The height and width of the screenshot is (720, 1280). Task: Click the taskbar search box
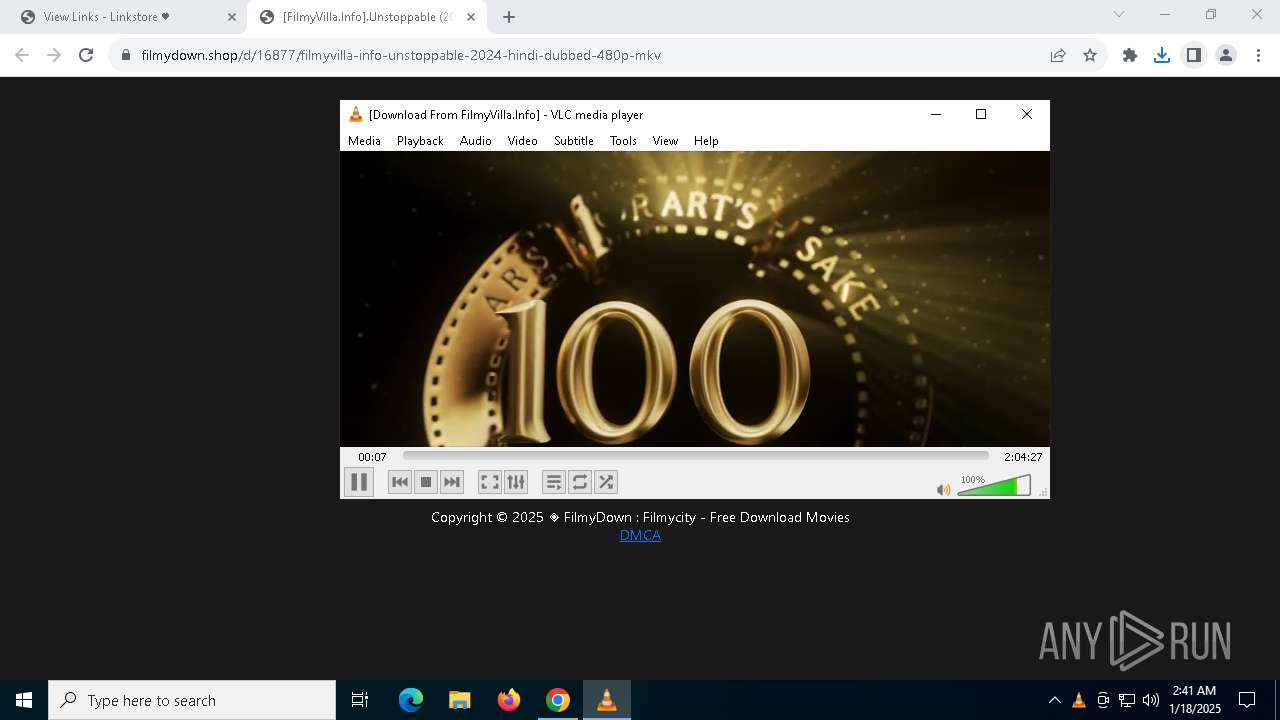point(192,700)
